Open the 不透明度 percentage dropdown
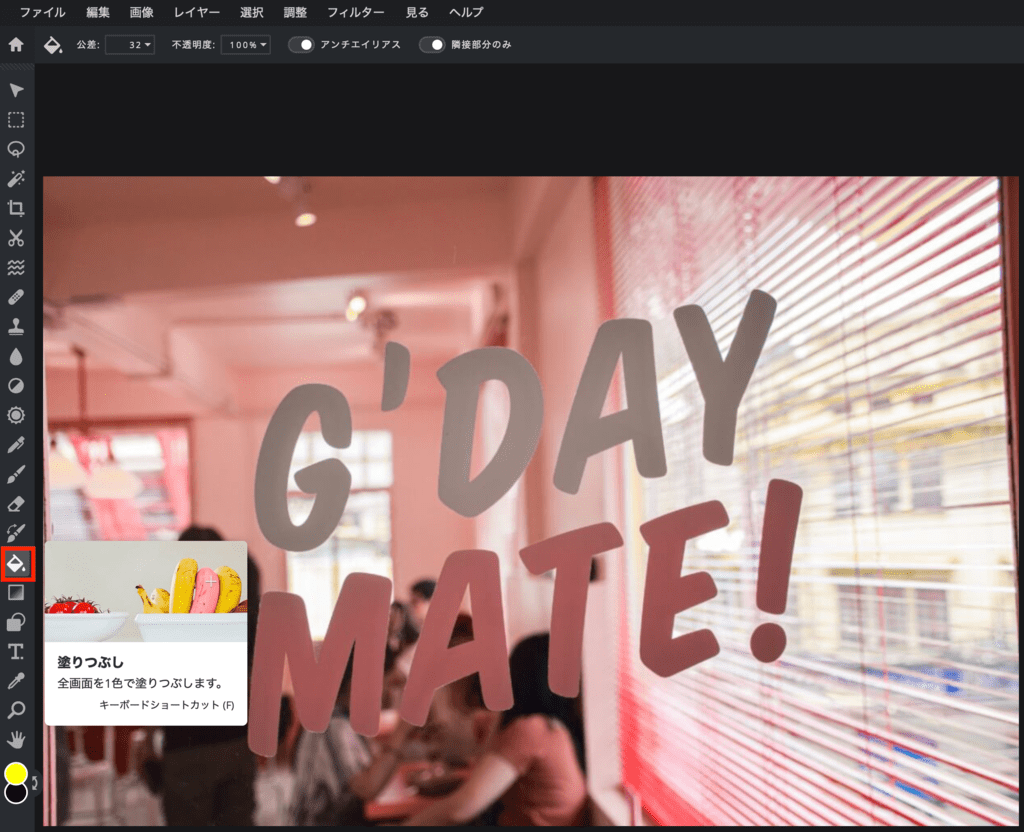Screen dimensions: 1024x832 point(245,45)
